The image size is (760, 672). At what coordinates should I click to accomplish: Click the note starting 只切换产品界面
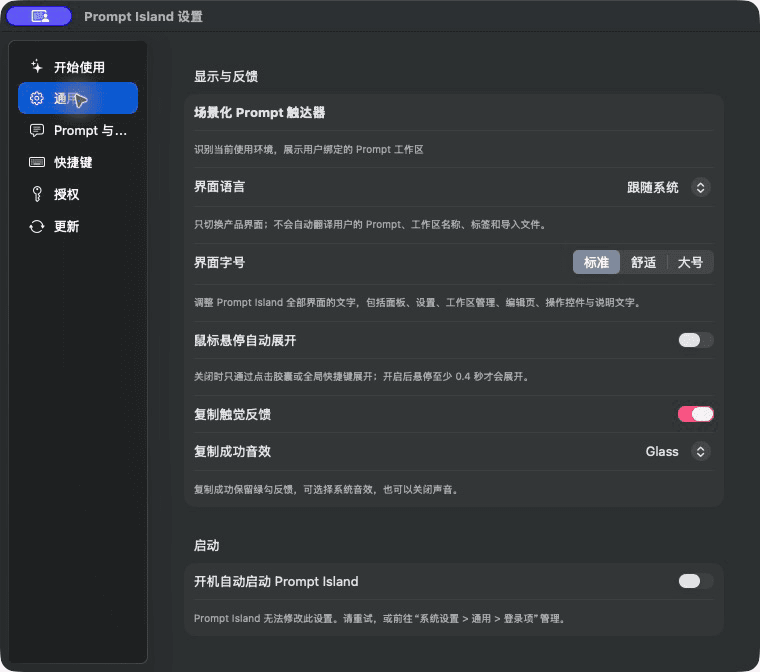[372, 224]
